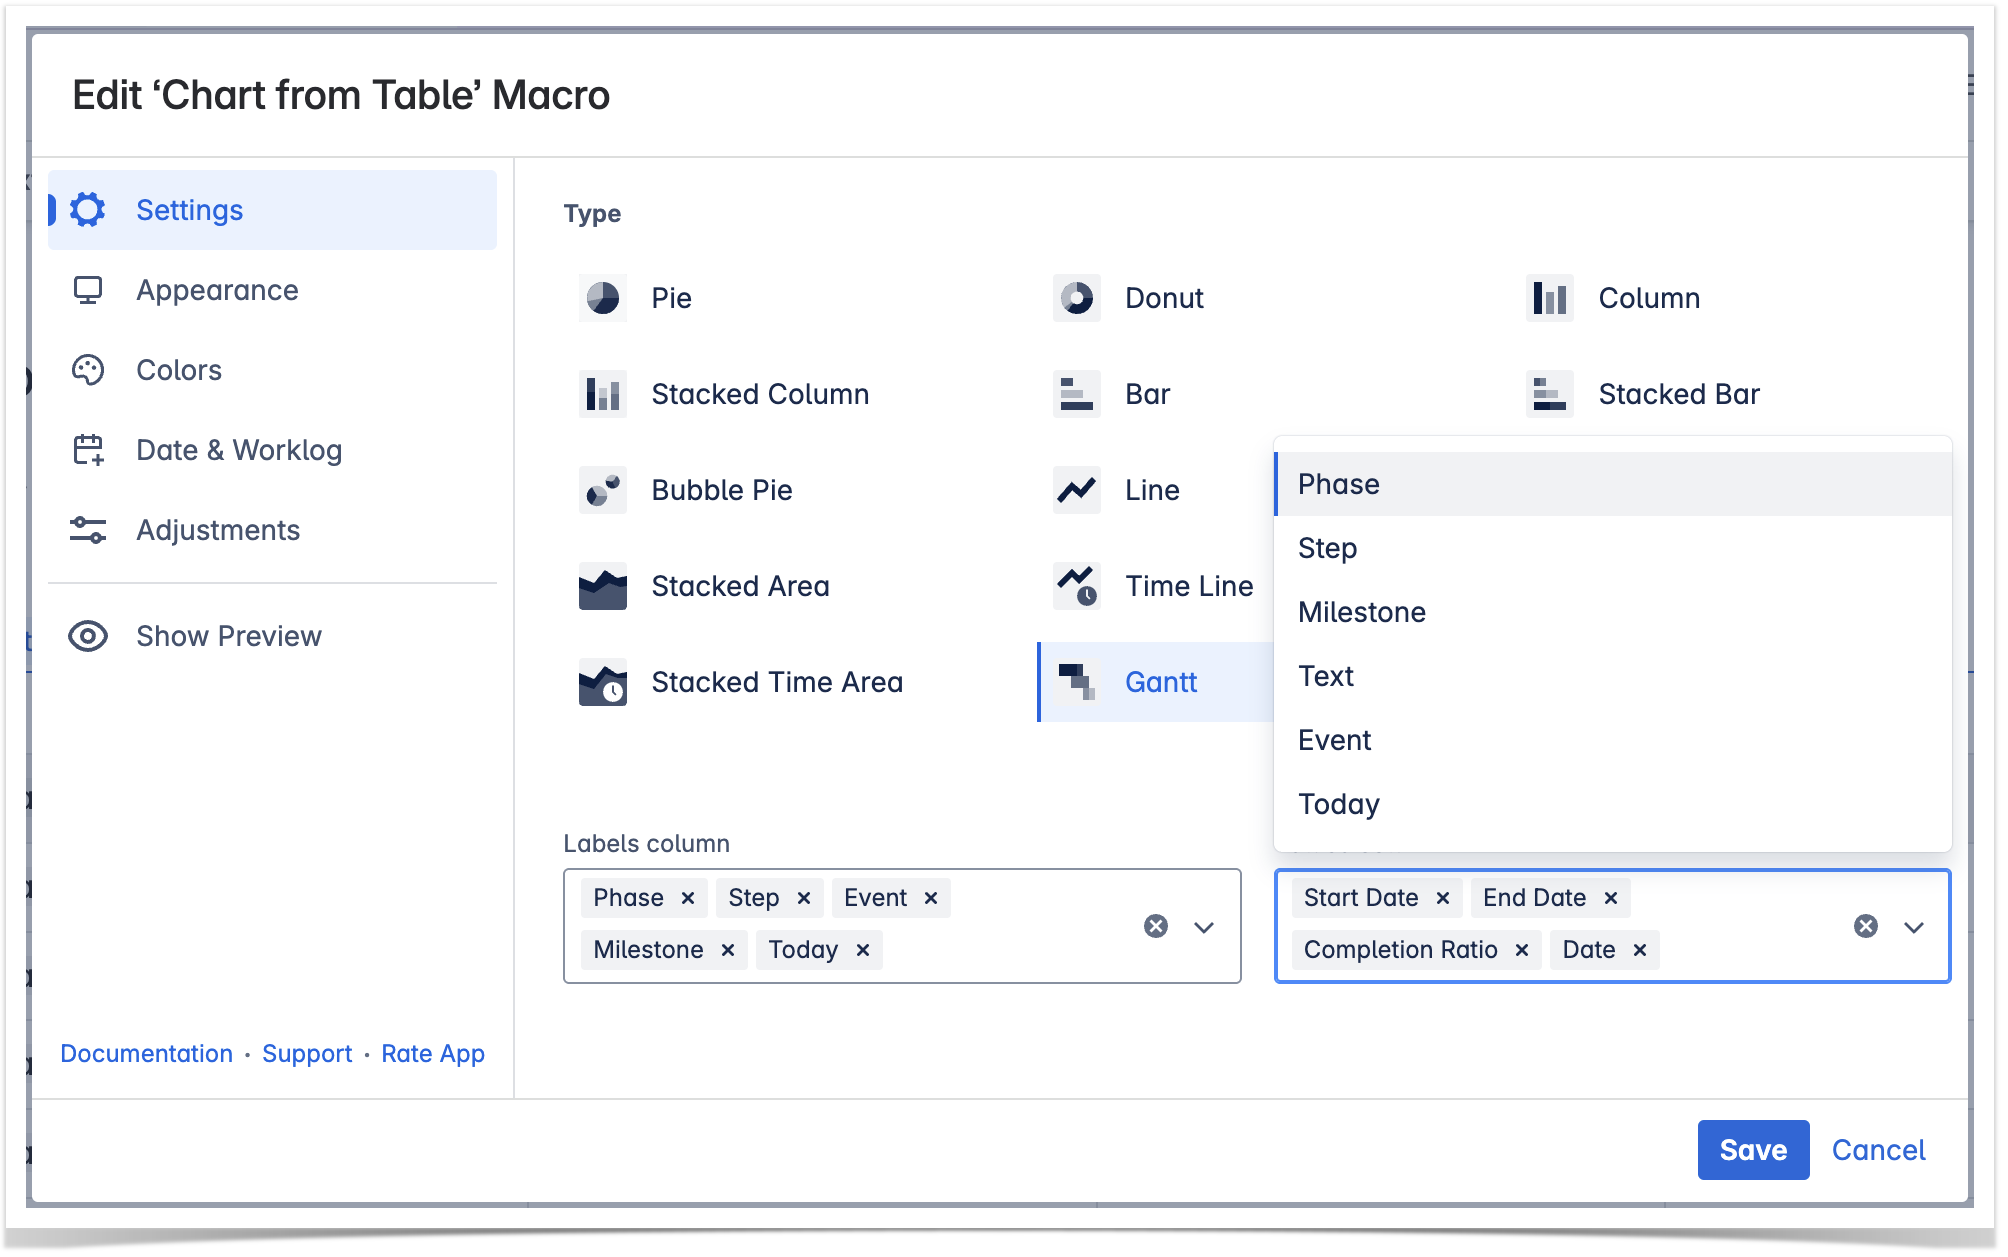Switch to the Date & Worklog tab
Image resolution: width=2008 pixels, height=1257 pixels.
click(x=238, y=450)
